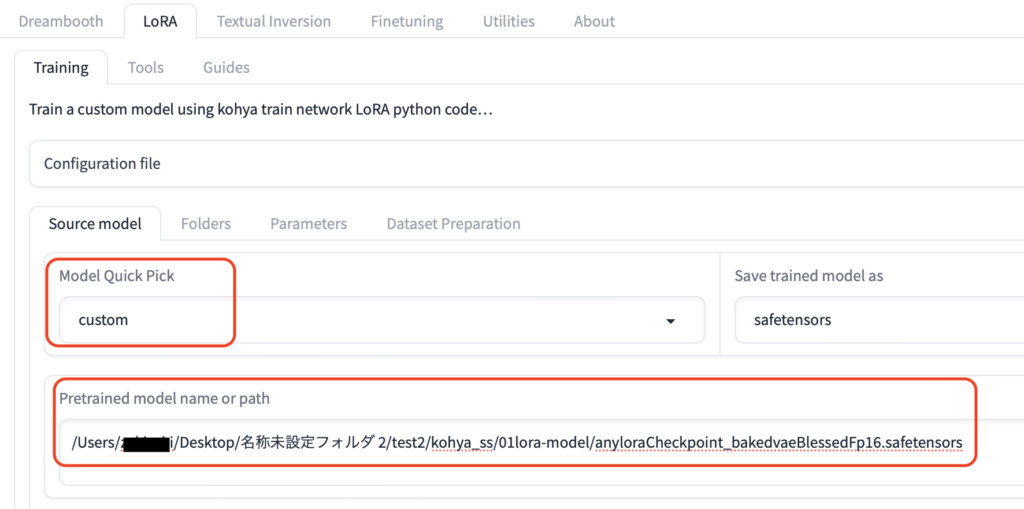
Task: Switch to Textual Inversion tab
Action: [274, 21]
